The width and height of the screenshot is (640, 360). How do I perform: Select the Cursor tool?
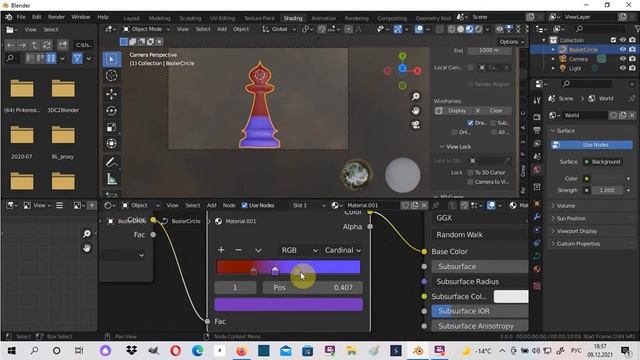[x=111, y=76]
